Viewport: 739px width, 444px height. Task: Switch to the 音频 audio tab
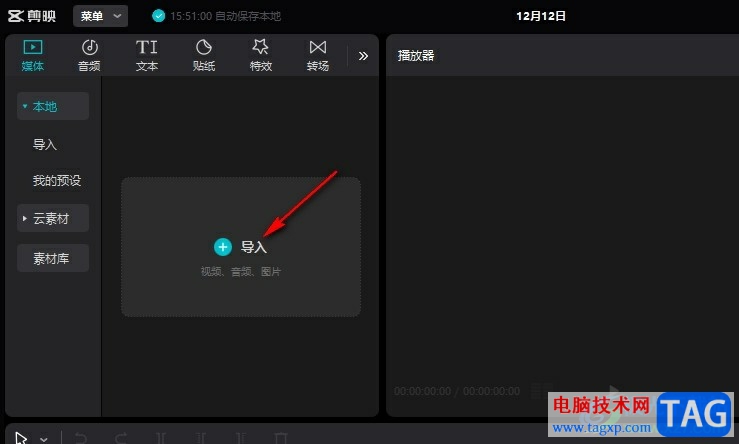coord(89,56)
